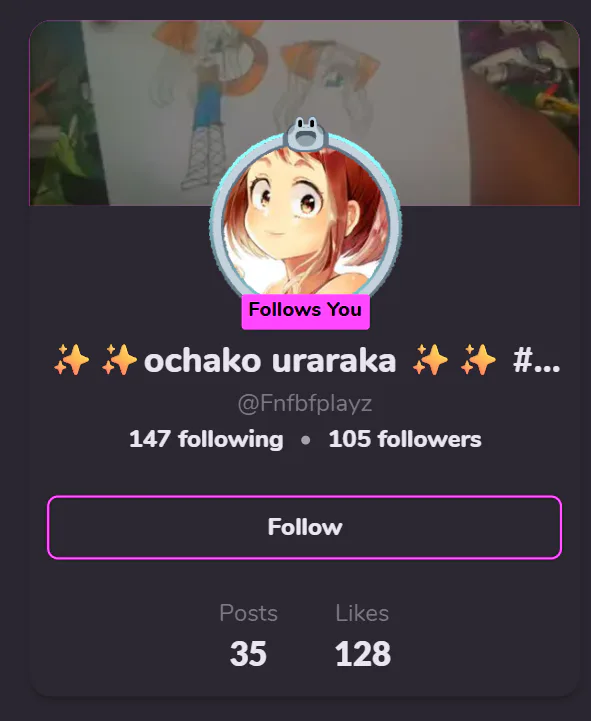Click the Follow button
The height and width of the screenshot is (721, 591).
point(304,527)
